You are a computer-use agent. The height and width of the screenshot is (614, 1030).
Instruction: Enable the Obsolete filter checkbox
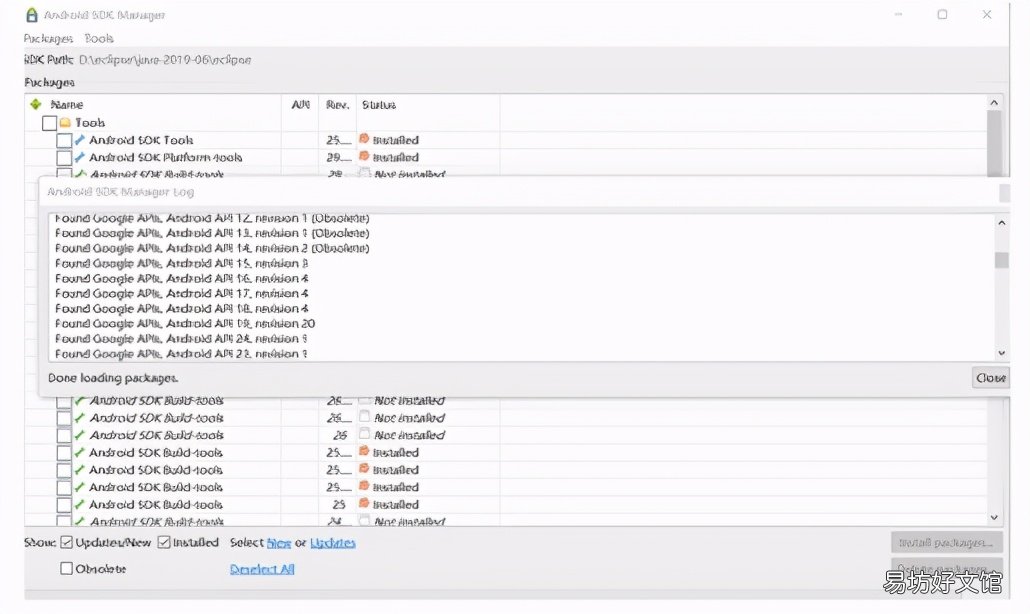point(66,569)
